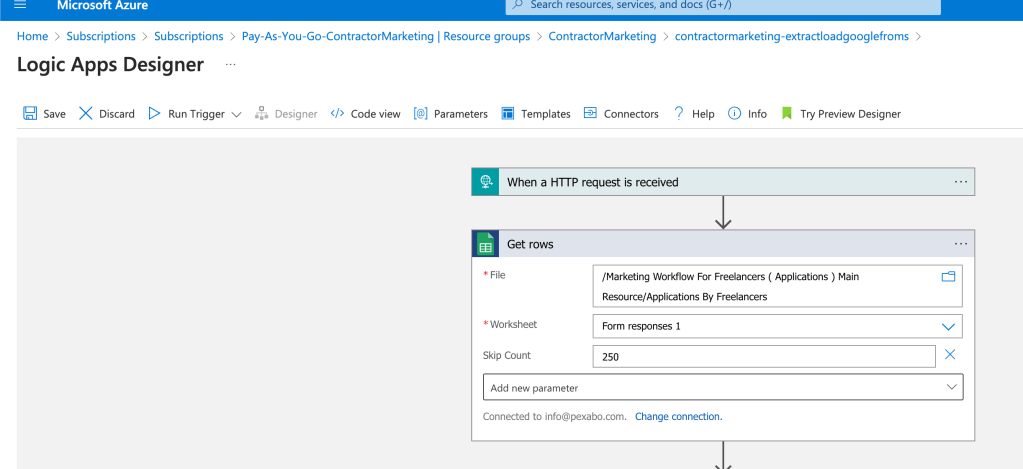Viewport: 1023px width, 469px height.
Task: Open the ContractorMarketing breadcrumb
Action: pos(602,37)
